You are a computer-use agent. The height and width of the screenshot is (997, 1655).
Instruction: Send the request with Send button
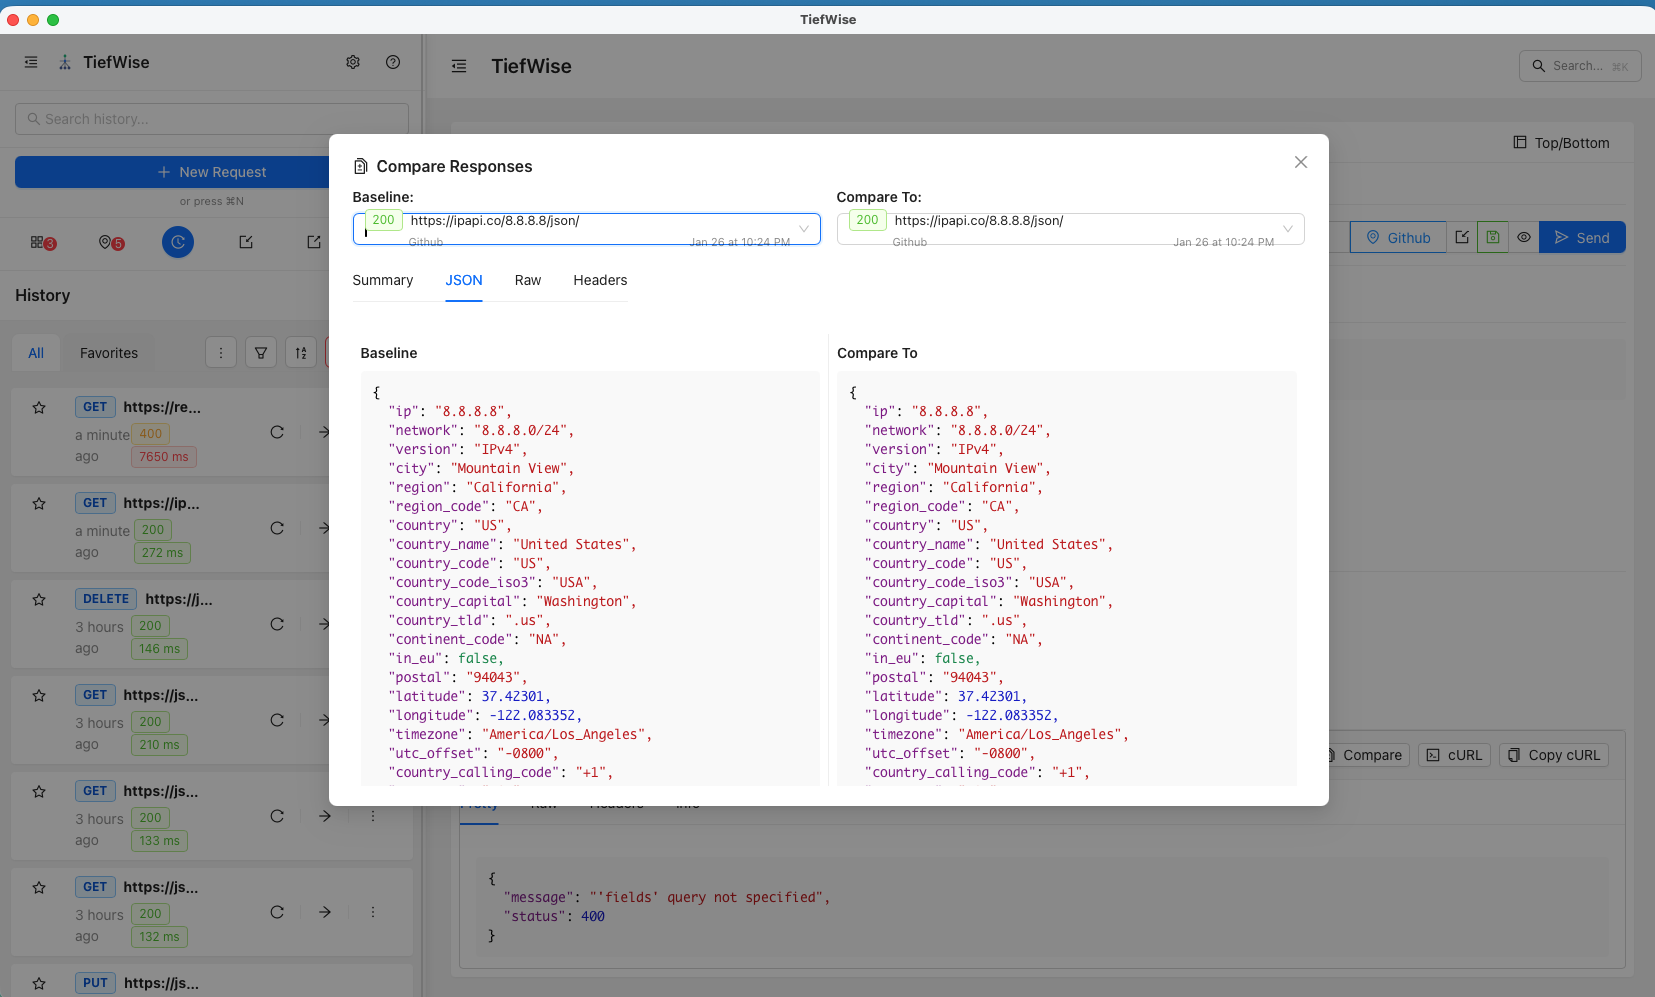tap(1582, 237)
